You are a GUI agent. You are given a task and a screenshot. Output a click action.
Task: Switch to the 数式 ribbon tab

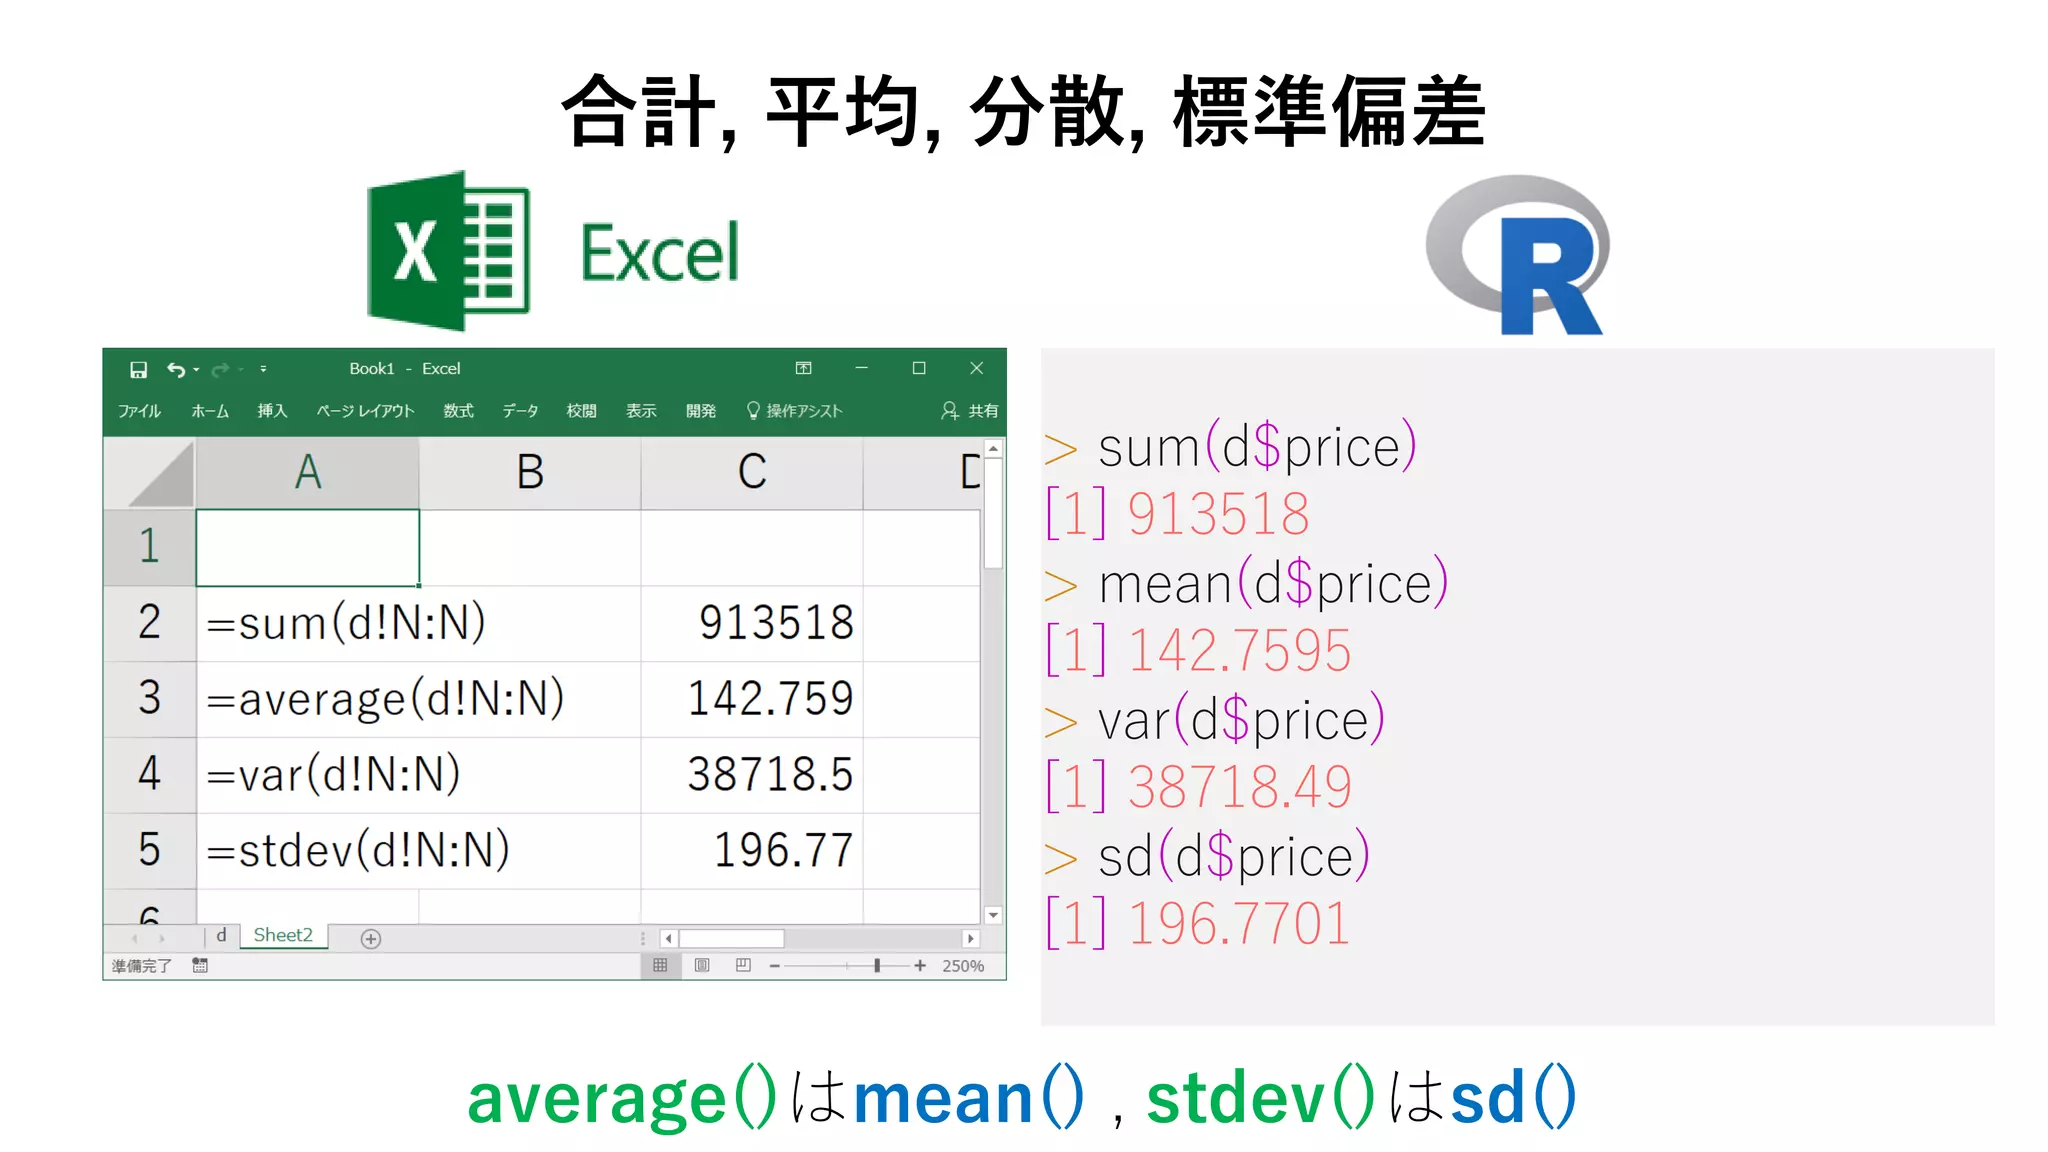(459, 411)
